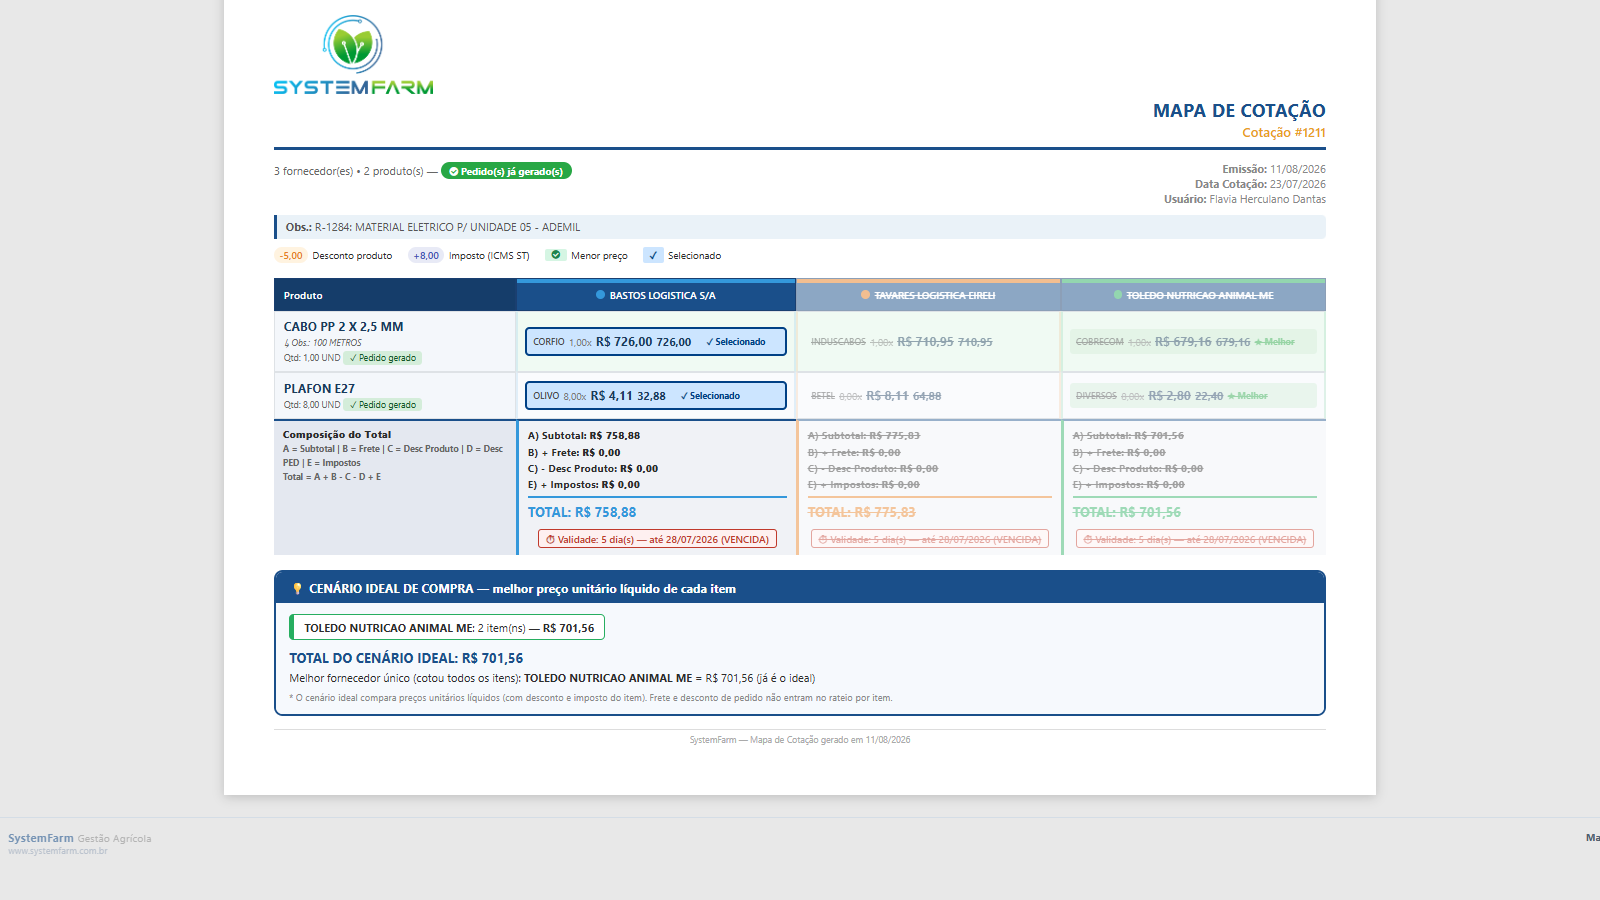The width and height of the screenshot is (1600, 900).
Task: Click the Melhor fornecedor único line
Action: point(552,678)
